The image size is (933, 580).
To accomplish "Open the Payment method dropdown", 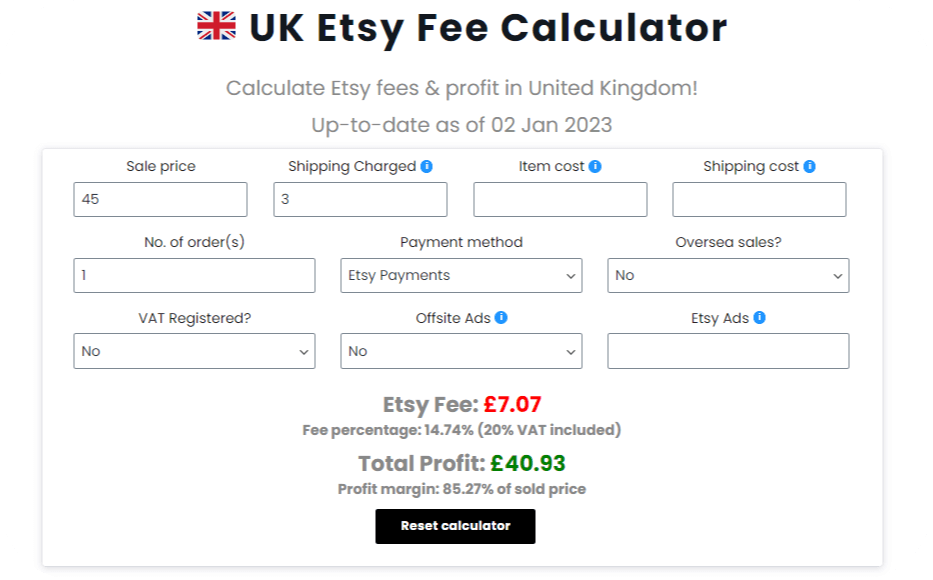I will (461, 275).
